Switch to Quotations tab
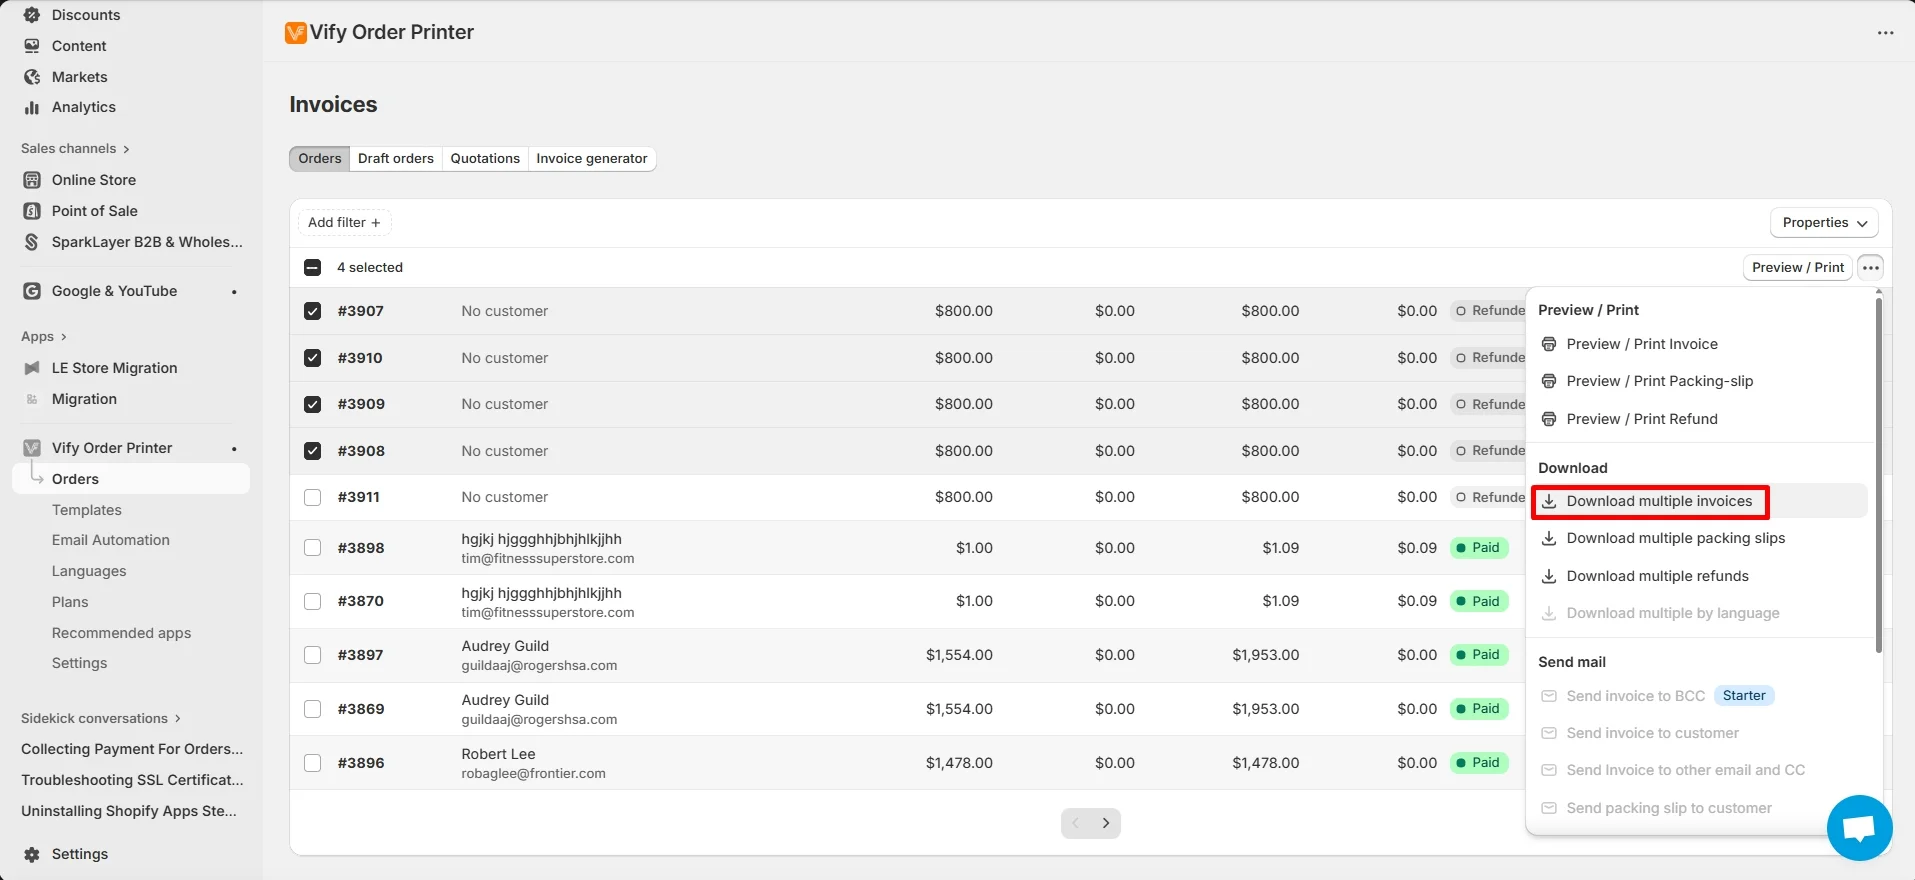1915x880 pixels. tap(485, 159)
